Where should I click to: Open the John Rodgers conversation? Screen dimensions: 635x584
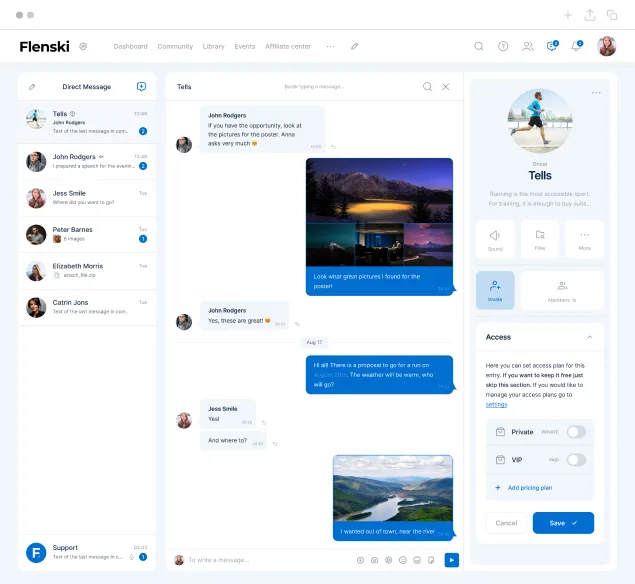click(87, 161)
